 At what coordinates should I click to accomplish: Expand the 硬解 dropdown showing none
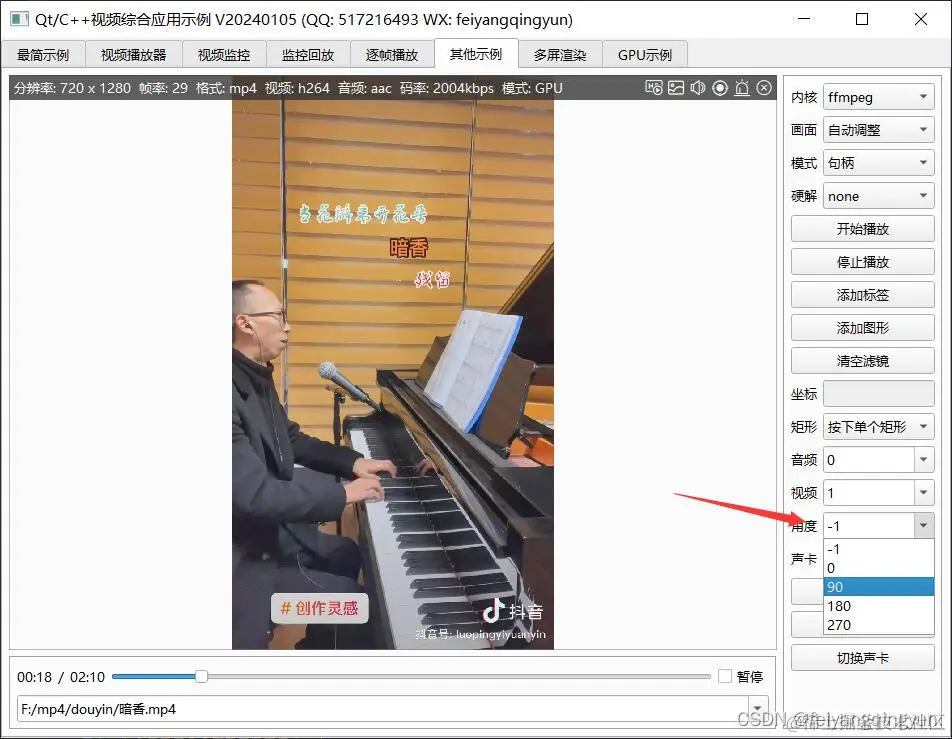878,195
